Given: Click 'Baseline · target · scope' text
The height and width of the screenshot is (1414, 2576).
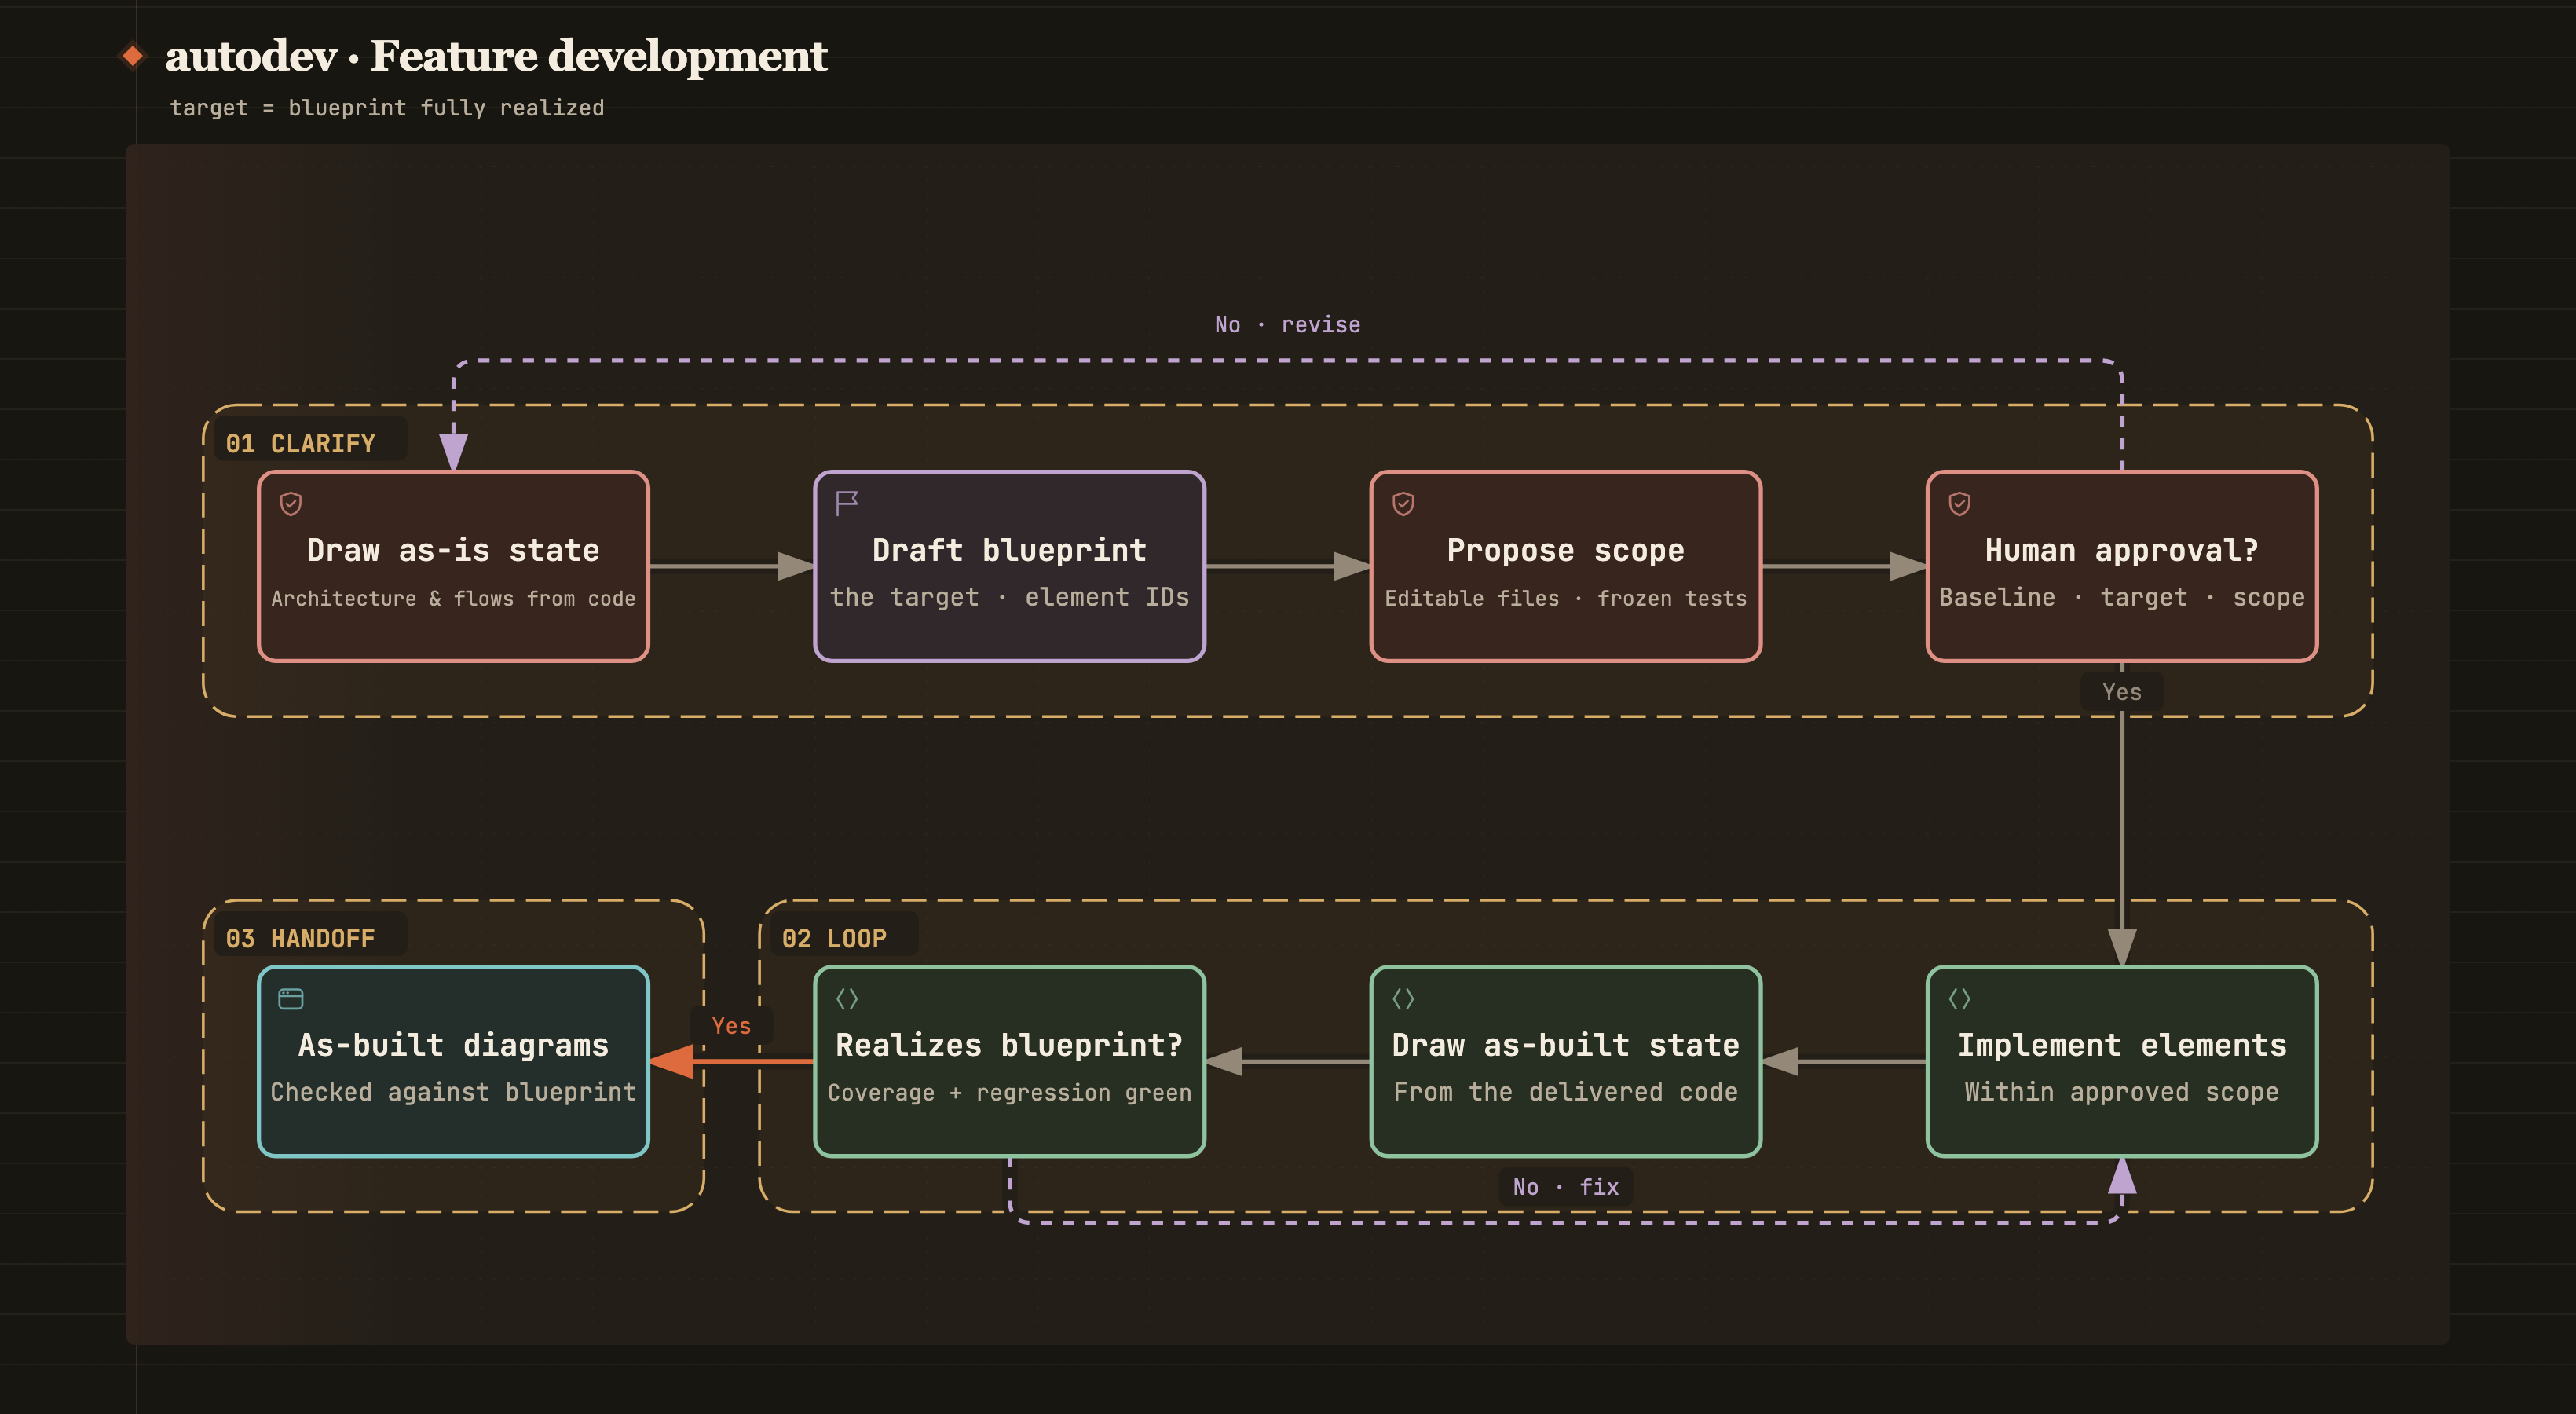Looking at the screenshot, I should [x=2121, y=597].
